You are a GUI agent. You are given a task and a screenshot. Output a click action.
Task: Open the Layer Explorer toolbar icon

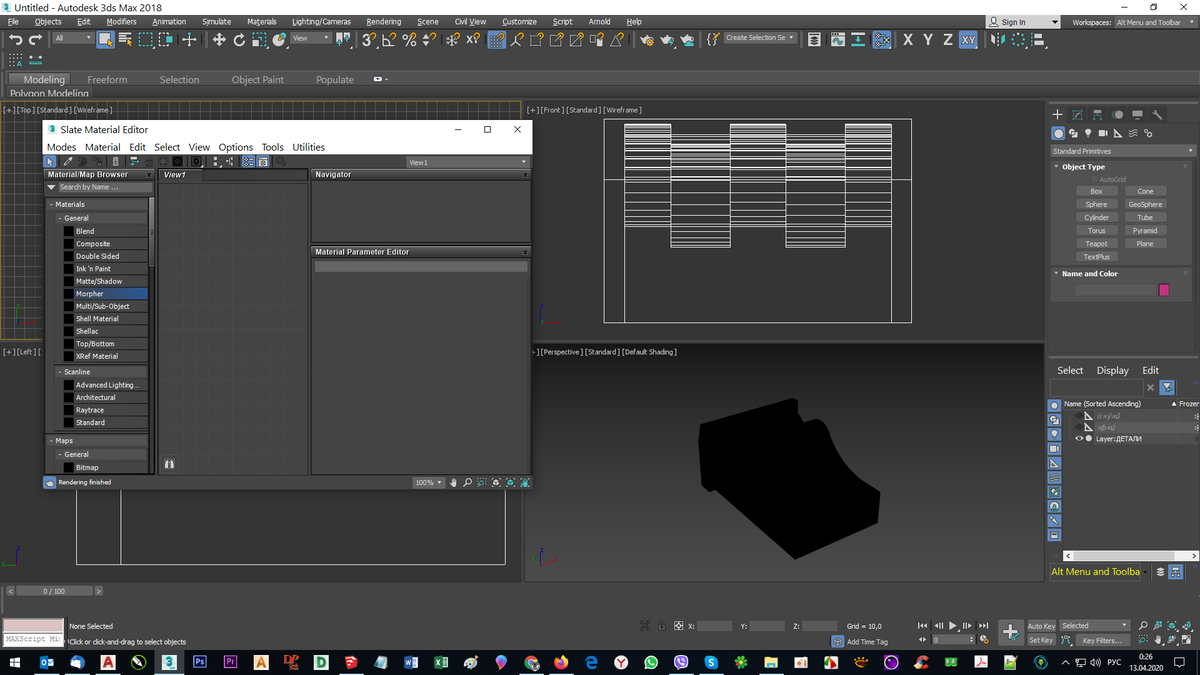pyautogui.click(x=814, y=39)
